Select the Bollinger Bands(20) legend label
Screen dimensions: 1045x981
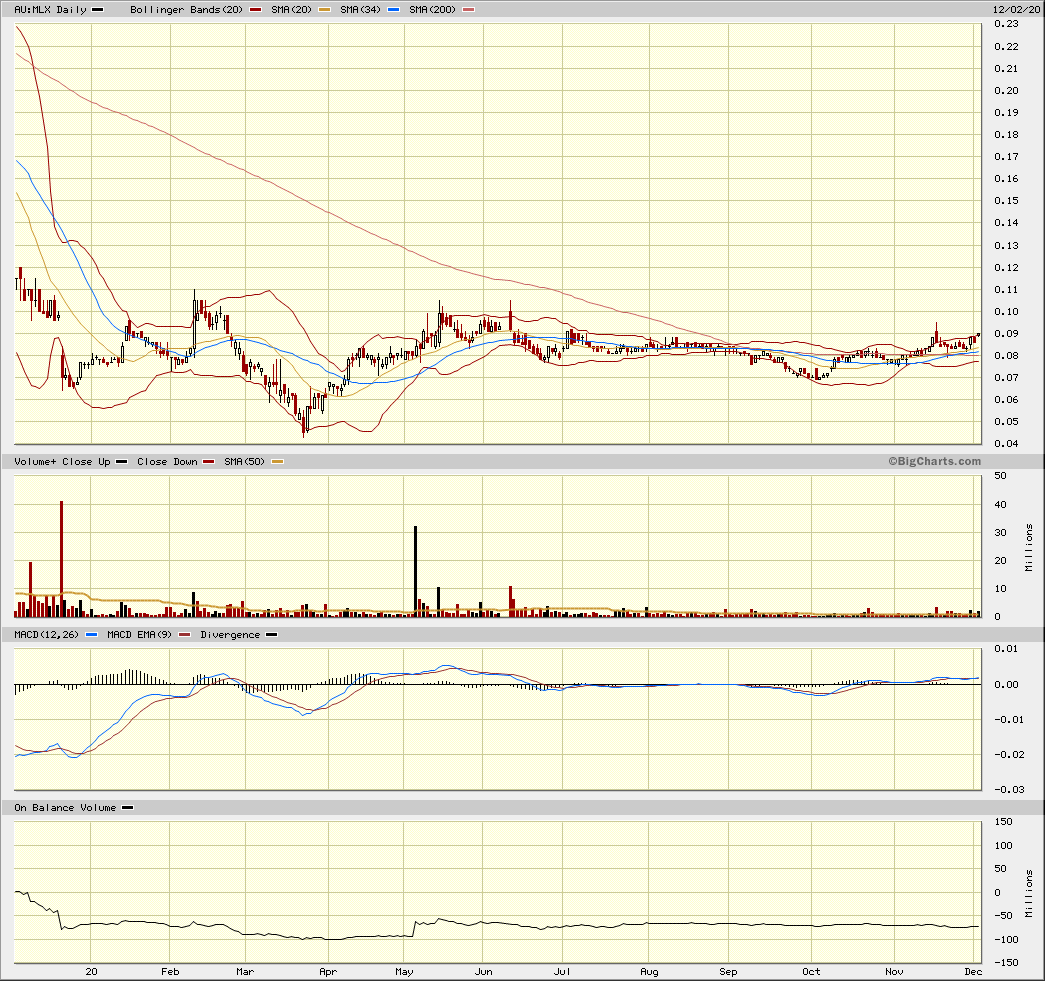(x=186, y=10)
